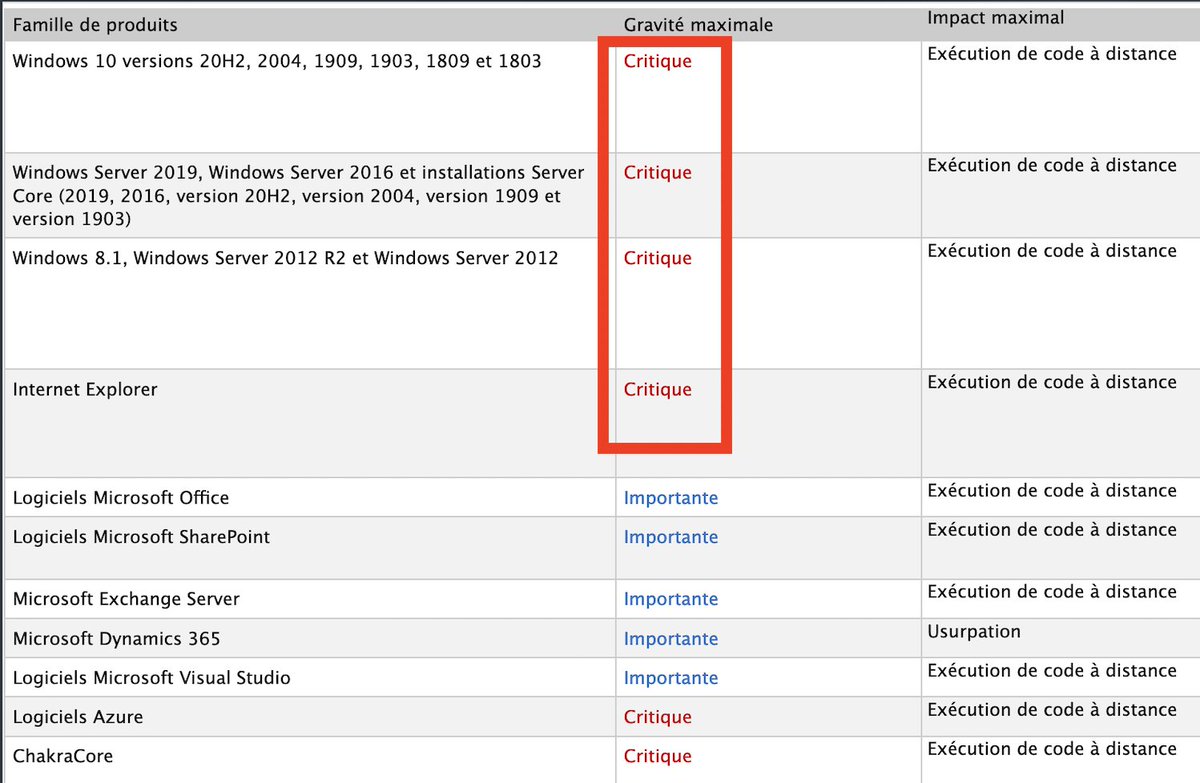Click the impact text in the Windows 10 row
Viewport: 1200px width, 783px height.
(1052, 54)
